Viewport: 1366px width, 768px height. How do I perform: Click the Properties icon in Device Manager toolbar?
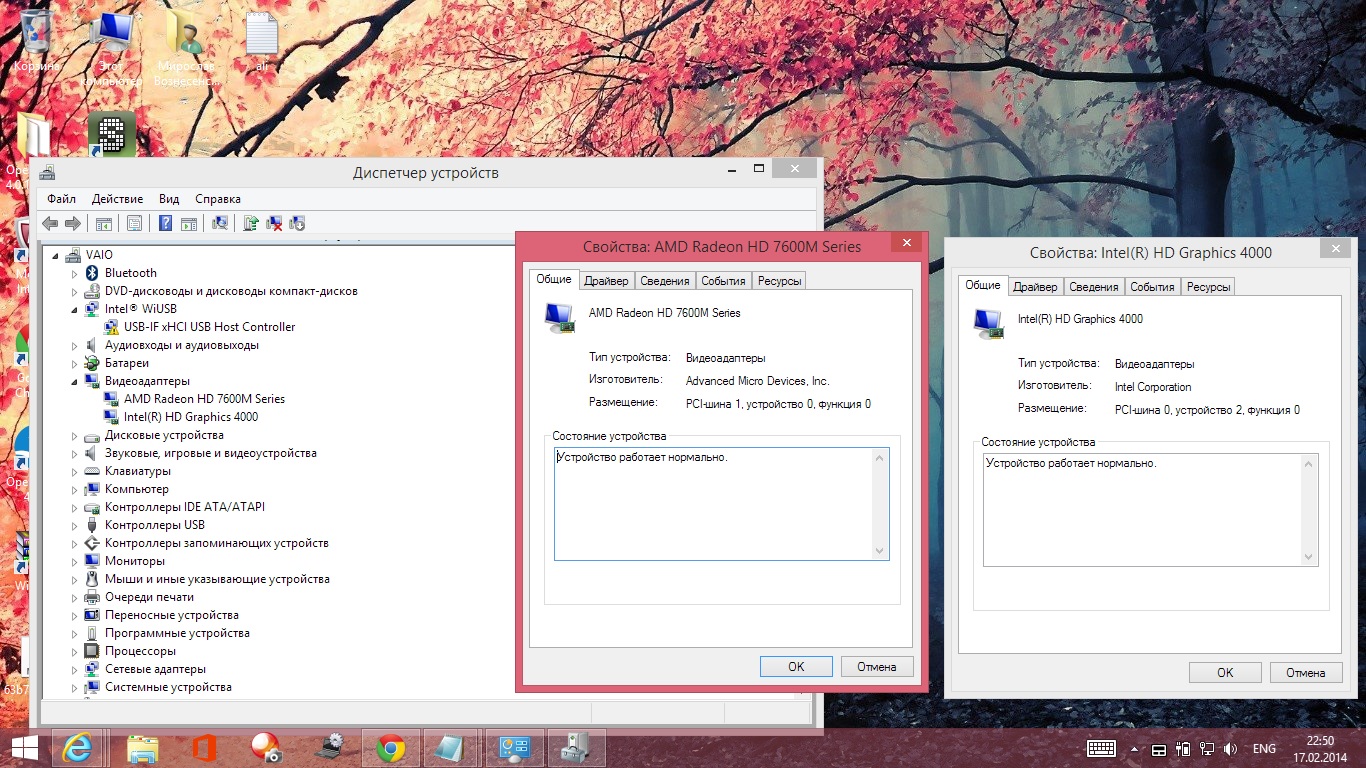[134, 223]
